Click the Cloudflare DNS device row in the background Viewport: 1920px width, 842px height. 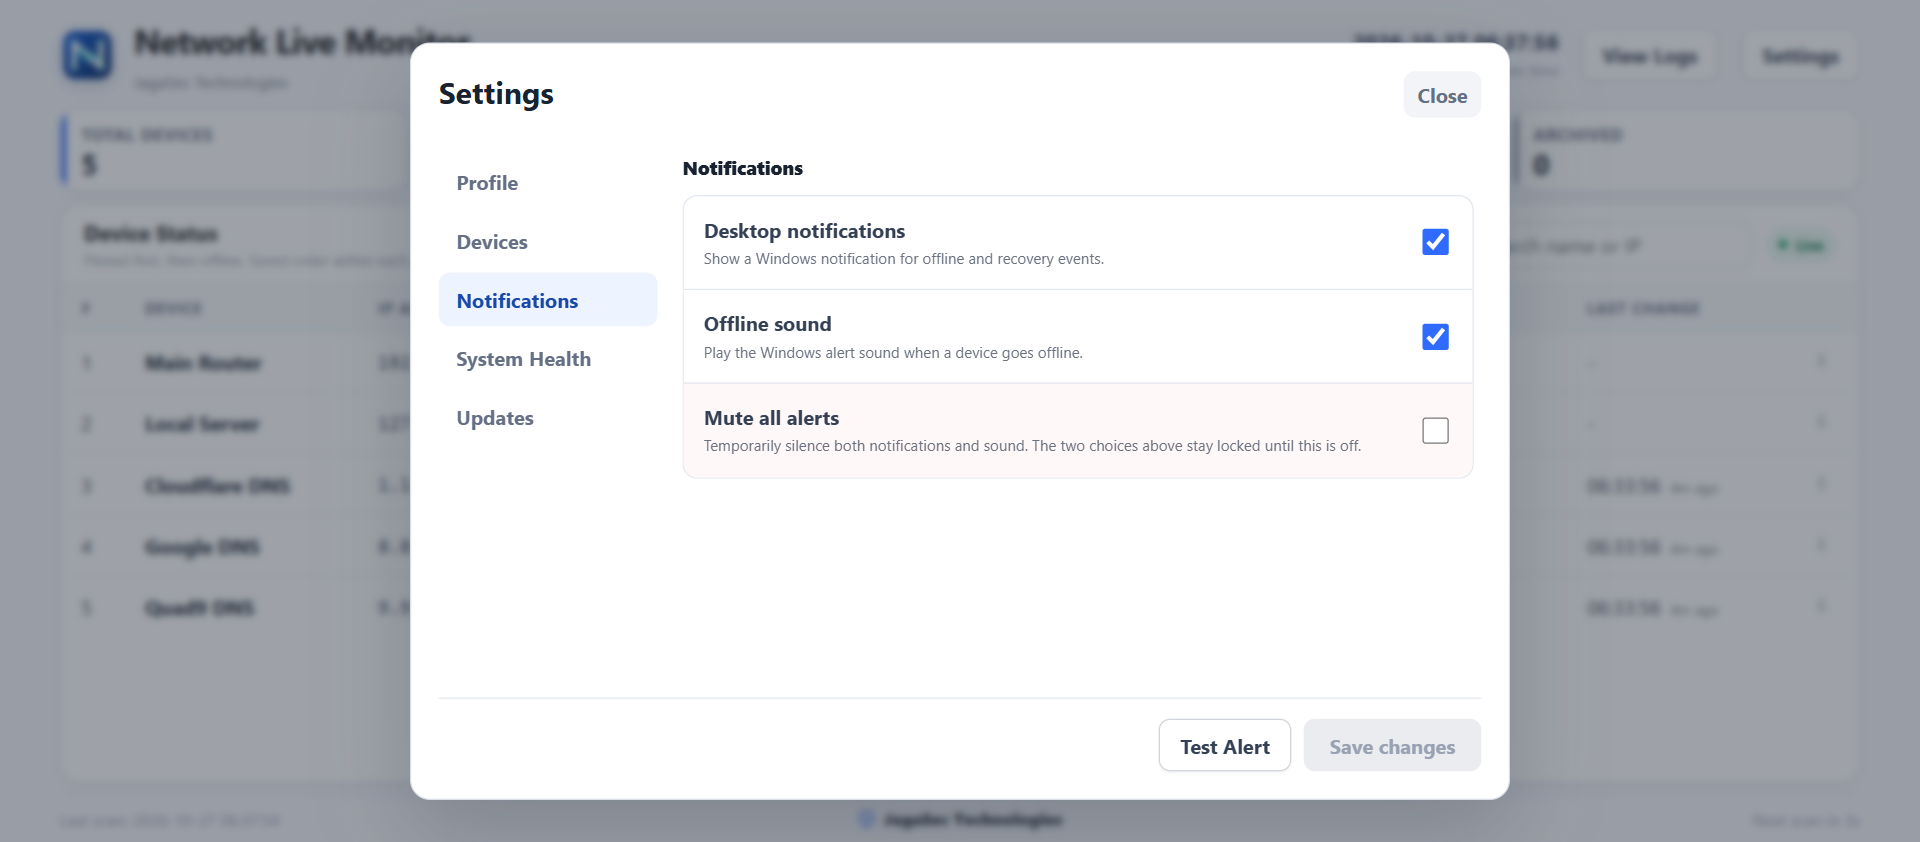(236, 486)
